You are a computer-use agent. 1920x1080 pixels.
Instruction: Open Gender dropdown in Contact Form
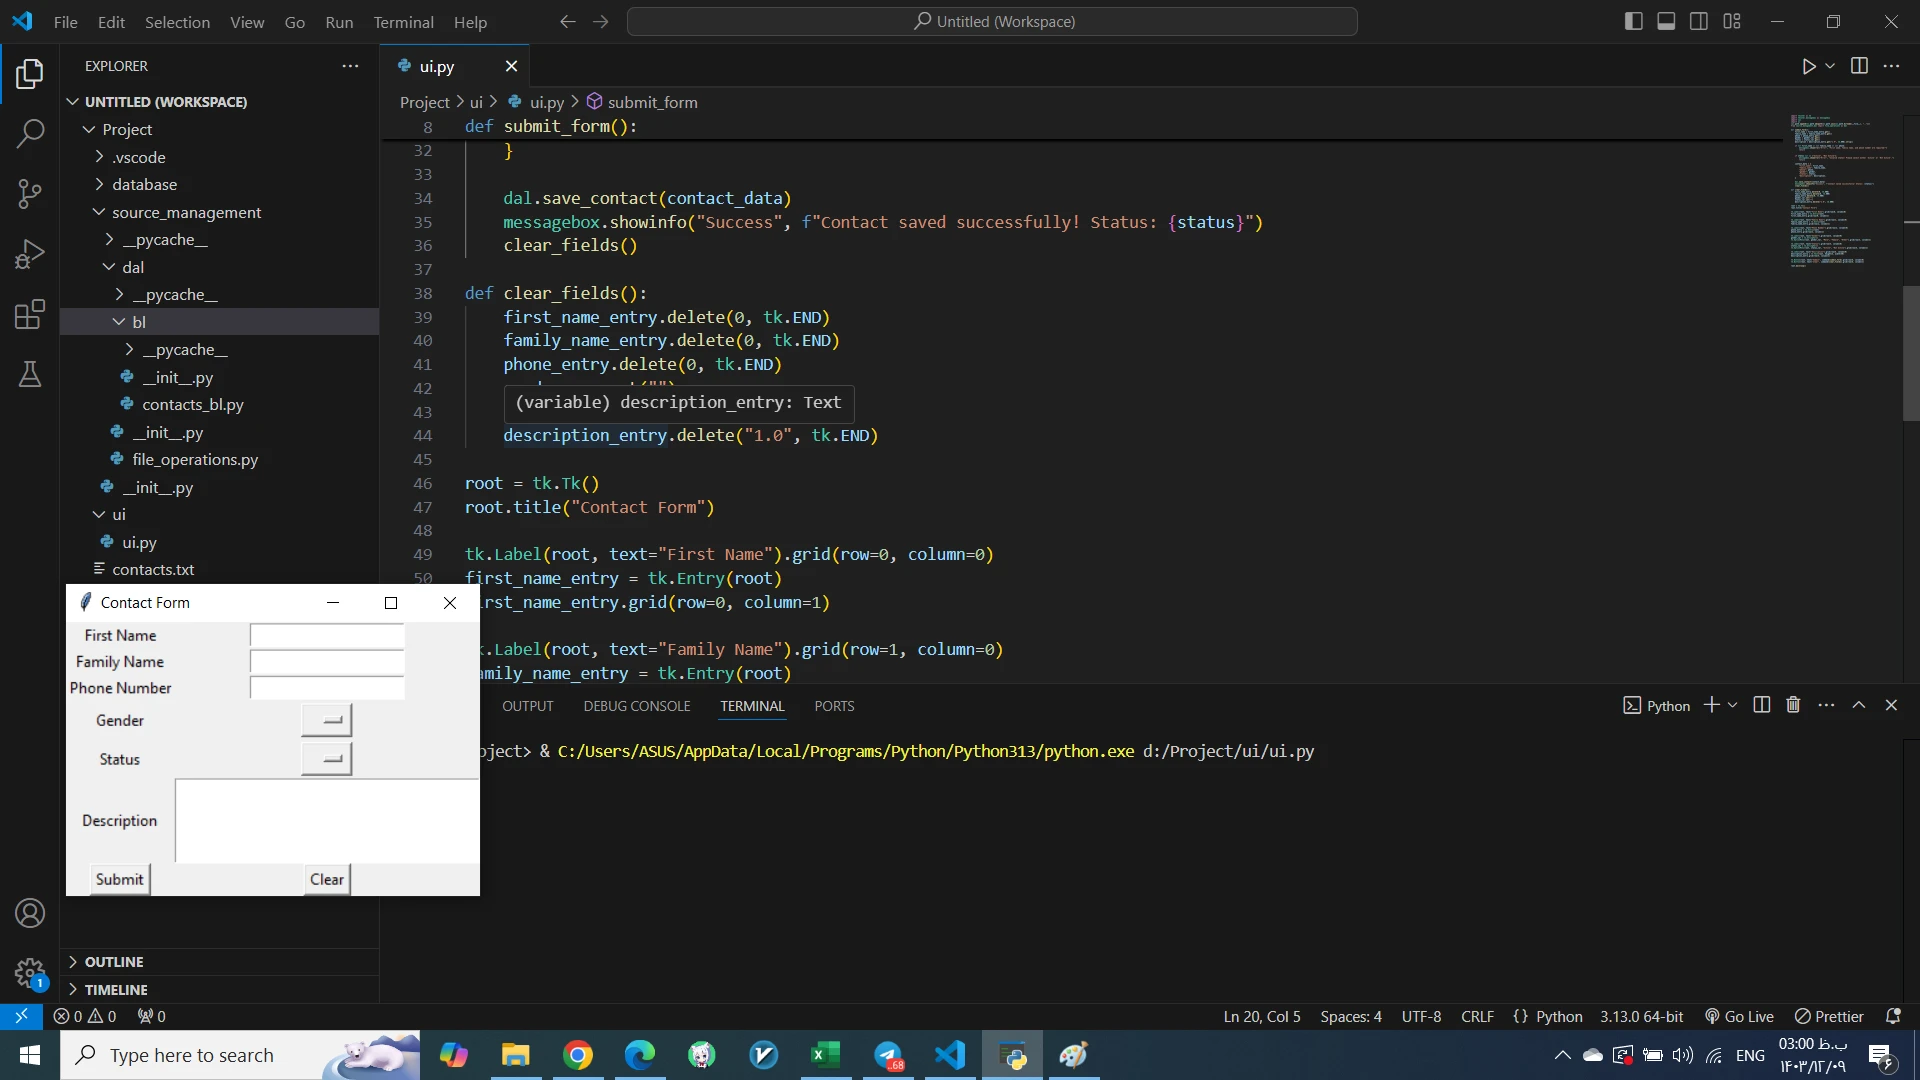coord(326,720)
